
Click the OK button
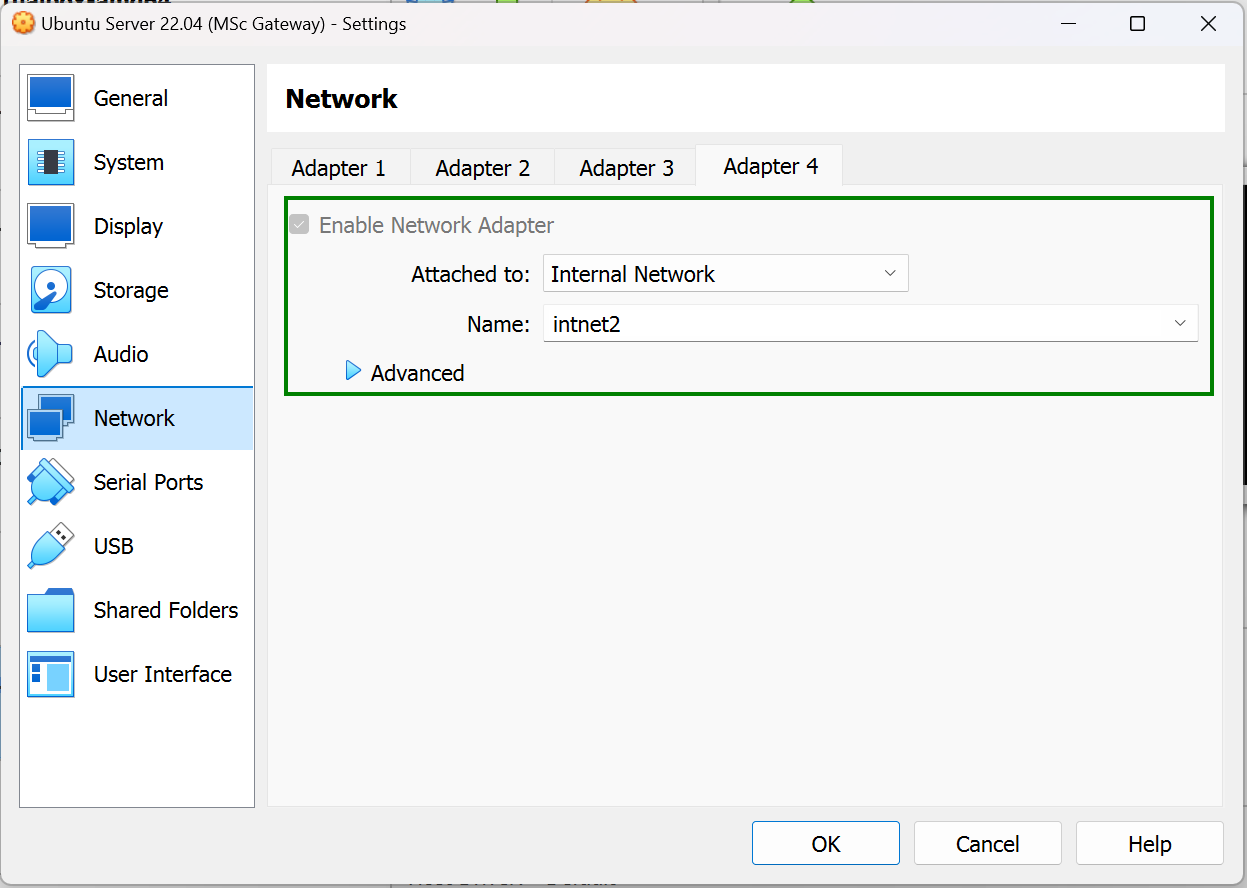(826, 843)
